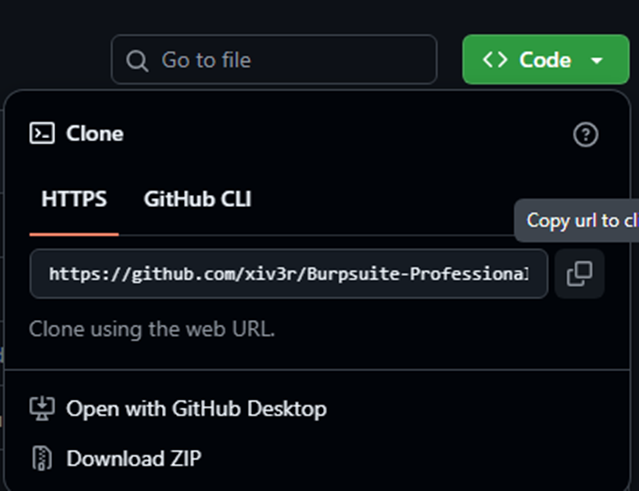Click the ZIP file icon

click(42, 458)
